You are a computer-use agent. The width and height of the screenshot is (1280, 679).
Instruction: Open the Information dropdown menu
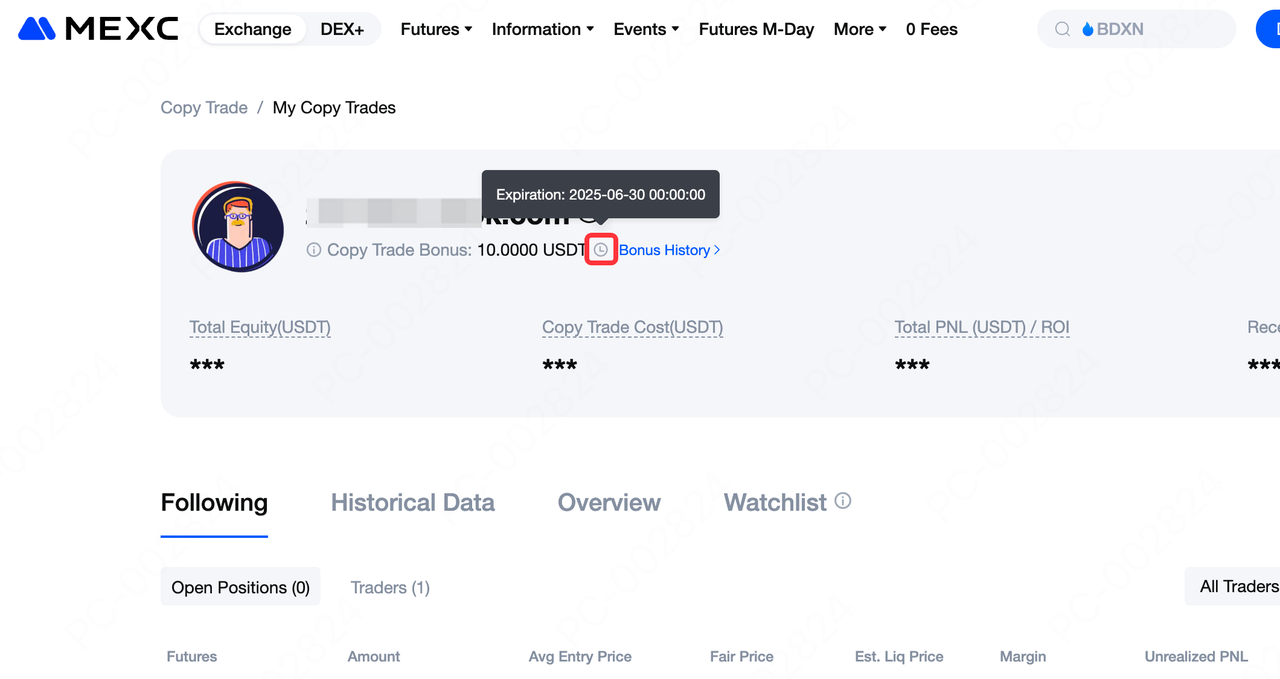tap(543, 29)
